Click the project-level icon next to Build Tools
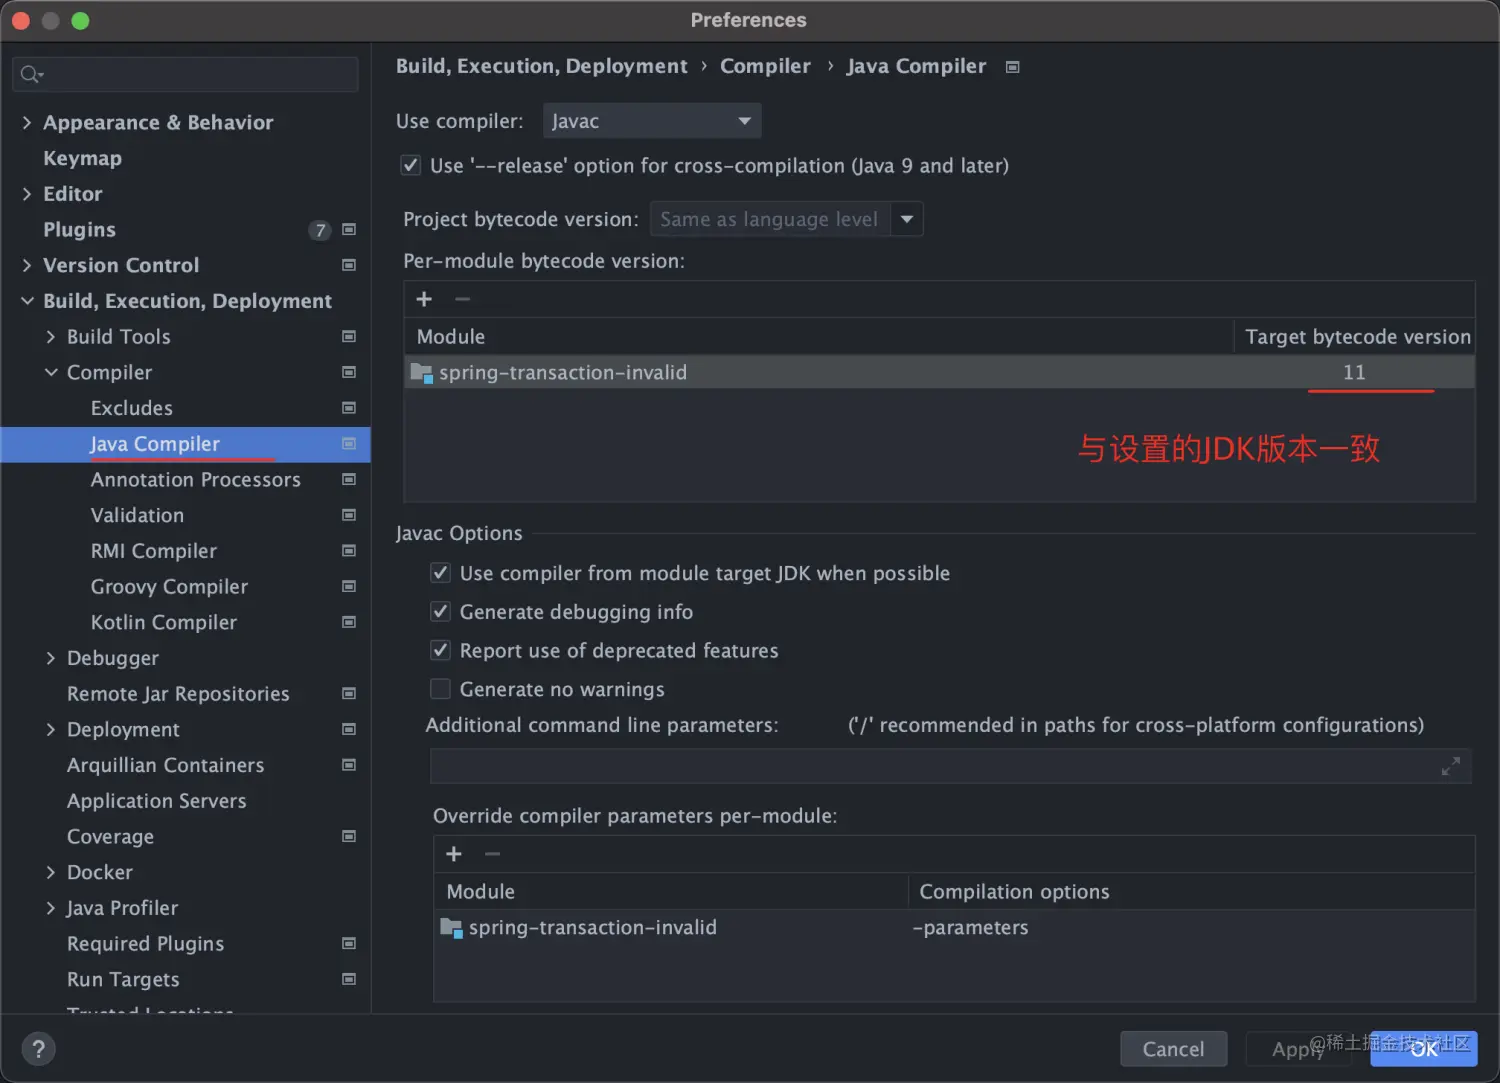 349,337
